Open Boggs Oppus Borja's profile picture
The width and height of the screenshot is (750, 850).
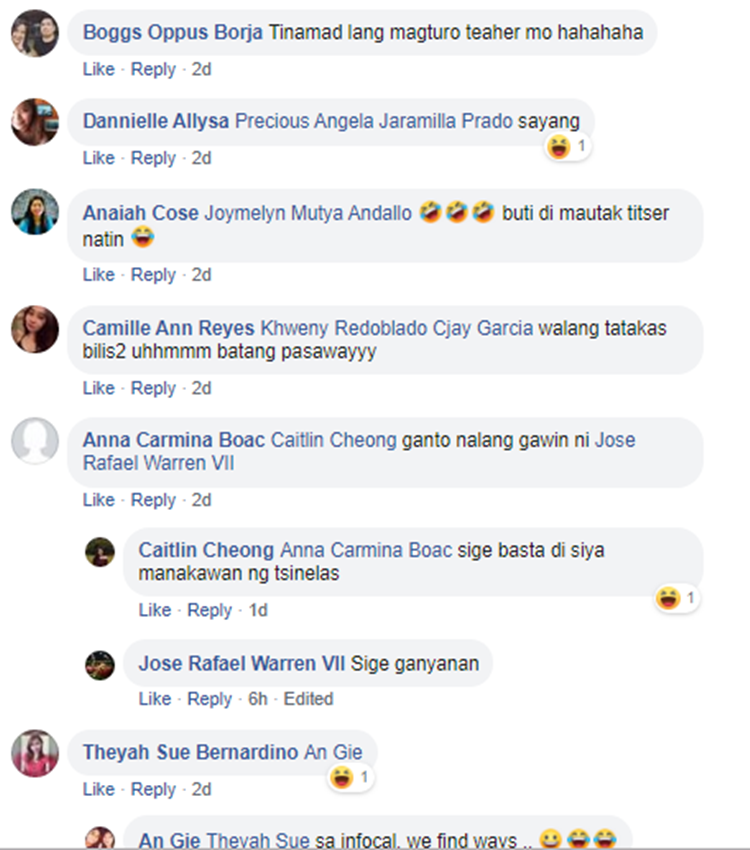tap(35, 33)
